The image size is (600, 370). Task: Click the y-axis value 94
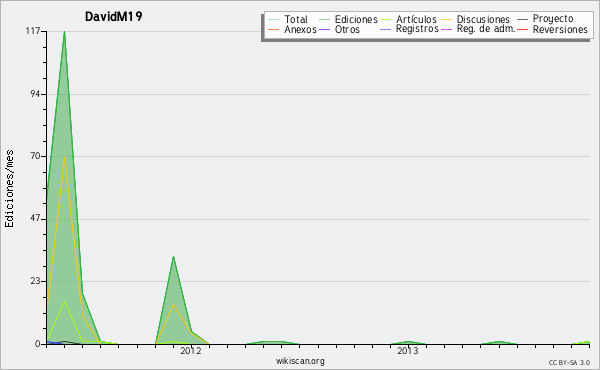[x=35, y=94]
